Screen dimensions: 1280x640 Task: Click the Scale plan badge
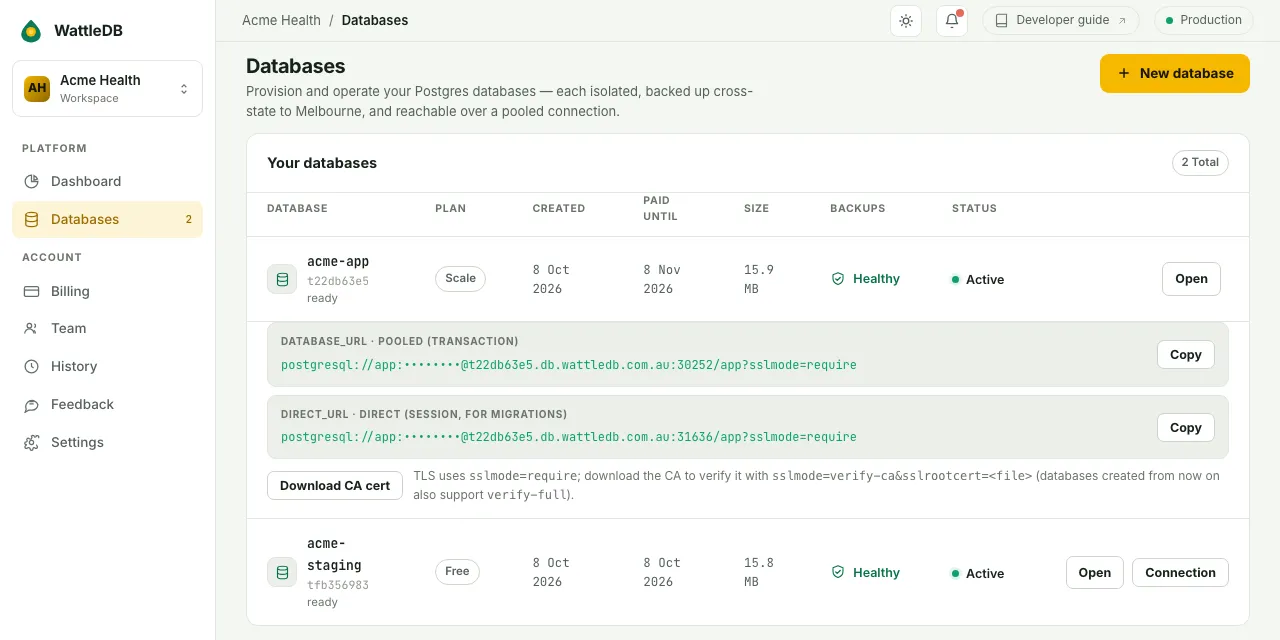point(460,278)
